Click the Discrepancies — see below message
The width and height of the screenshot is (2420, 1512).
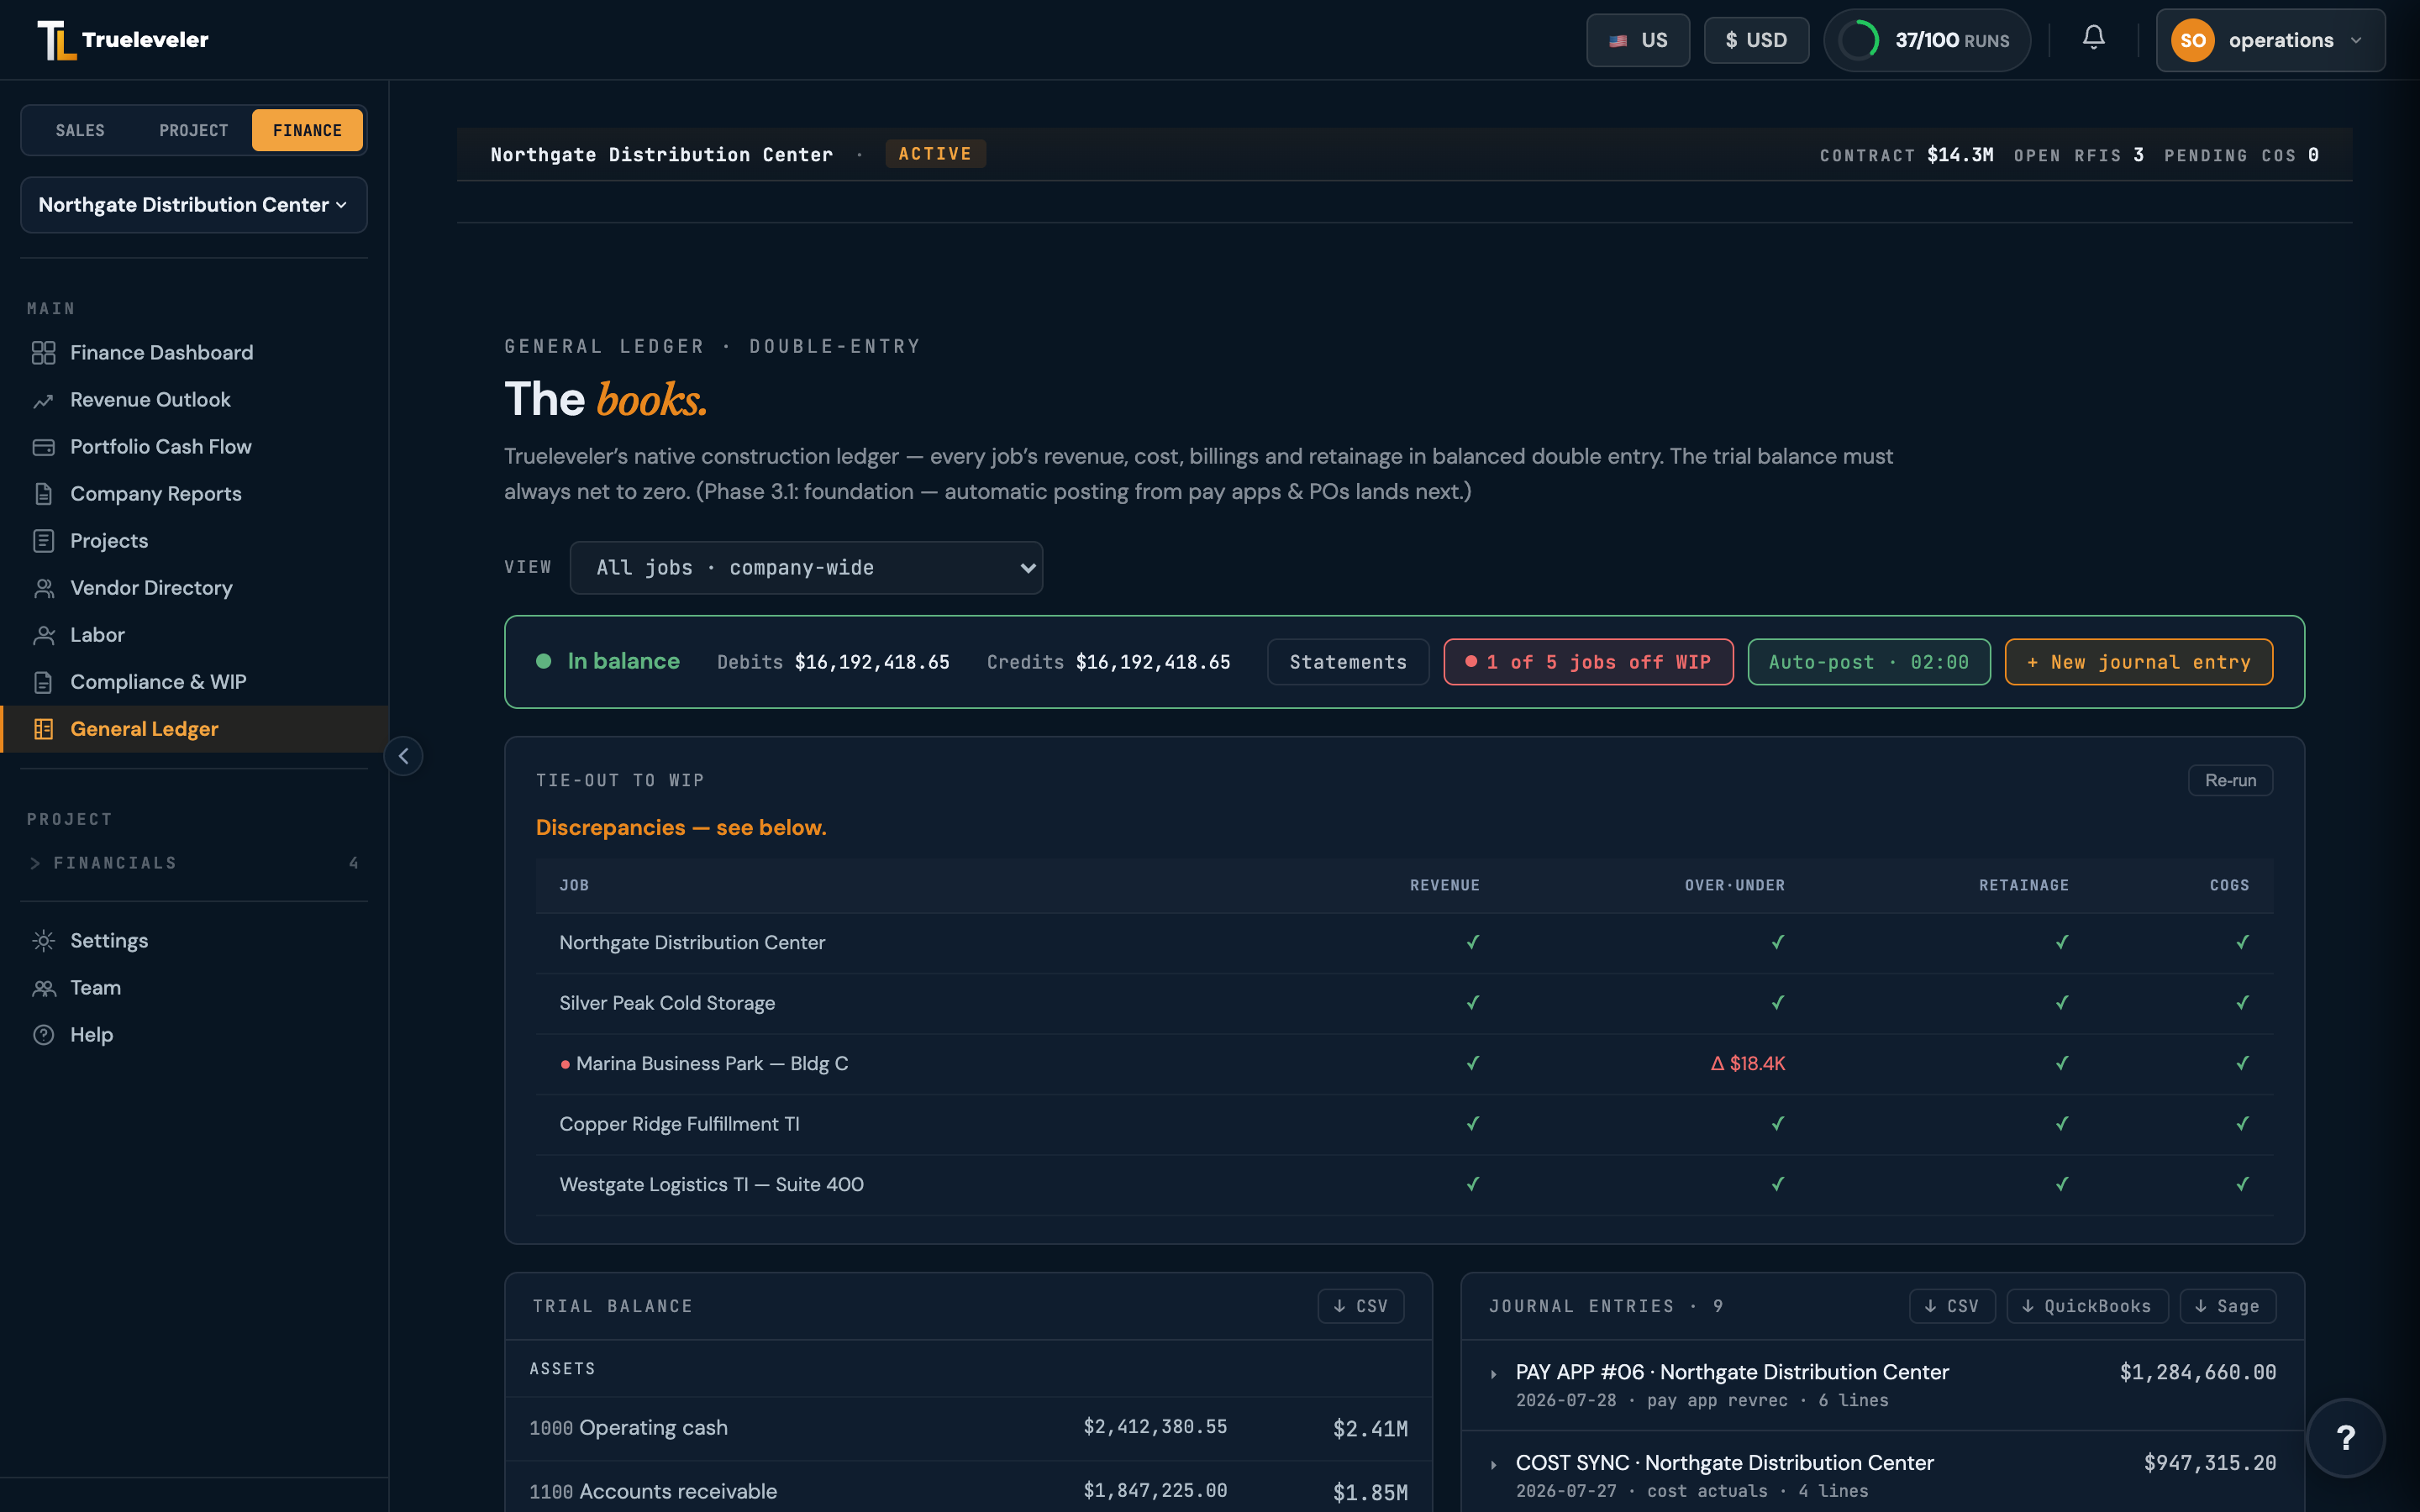coord(681,828)
